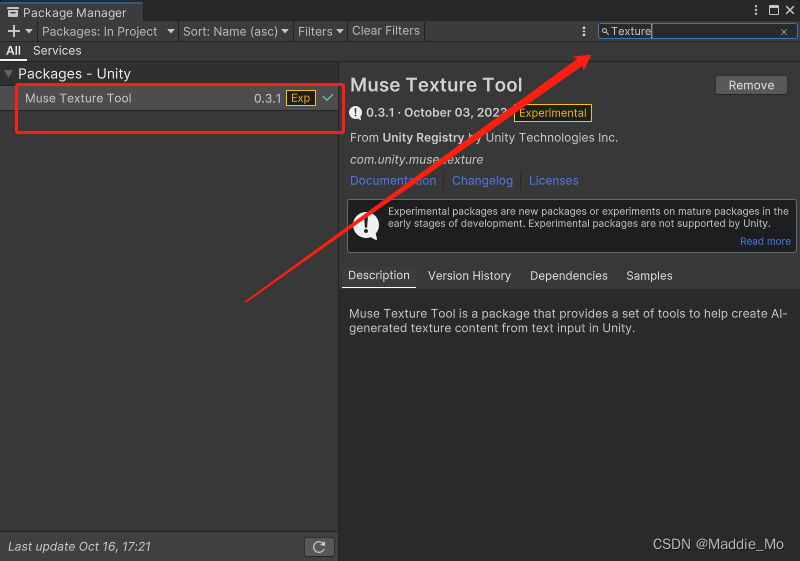Switch to the Services tab
Viewport: 800px width, 561px height.
pyautogui.click(x=57, y=50)
